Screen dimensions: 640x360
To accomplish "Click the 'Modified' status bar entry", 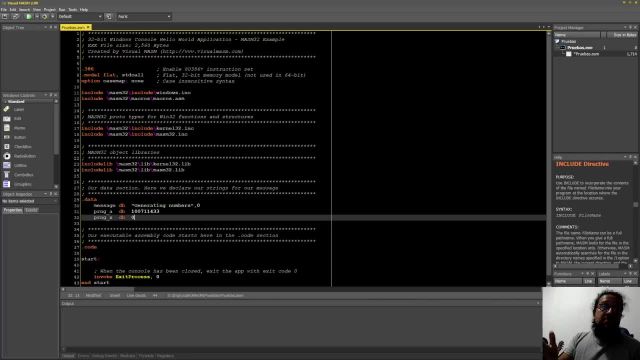I will point(93,296).
